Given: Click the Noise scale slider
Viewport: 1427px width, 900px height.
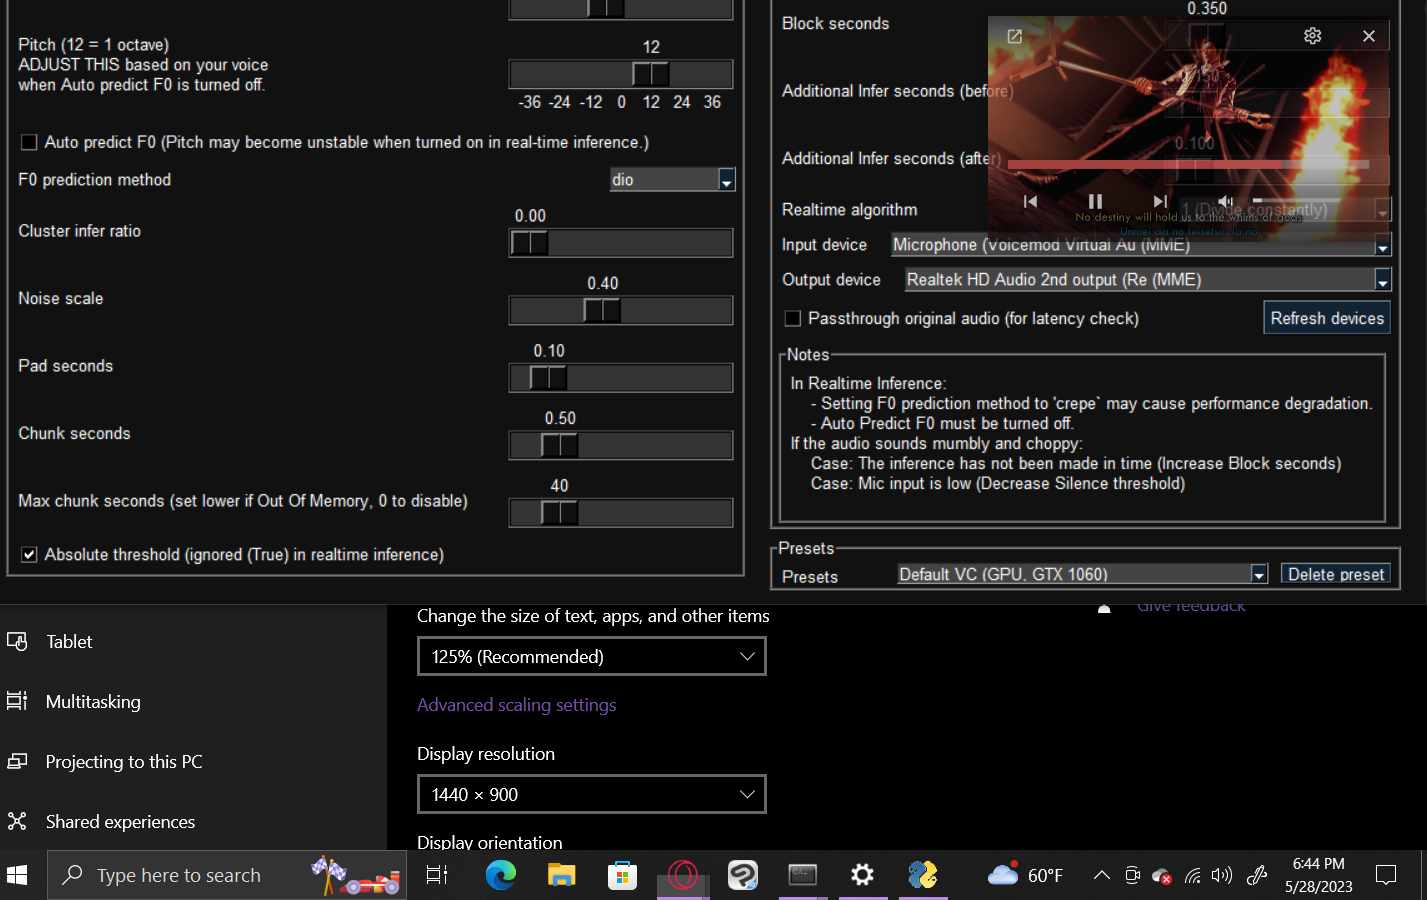Looking at the screenshot, I should pyautogui.click(x=621, y=311).
